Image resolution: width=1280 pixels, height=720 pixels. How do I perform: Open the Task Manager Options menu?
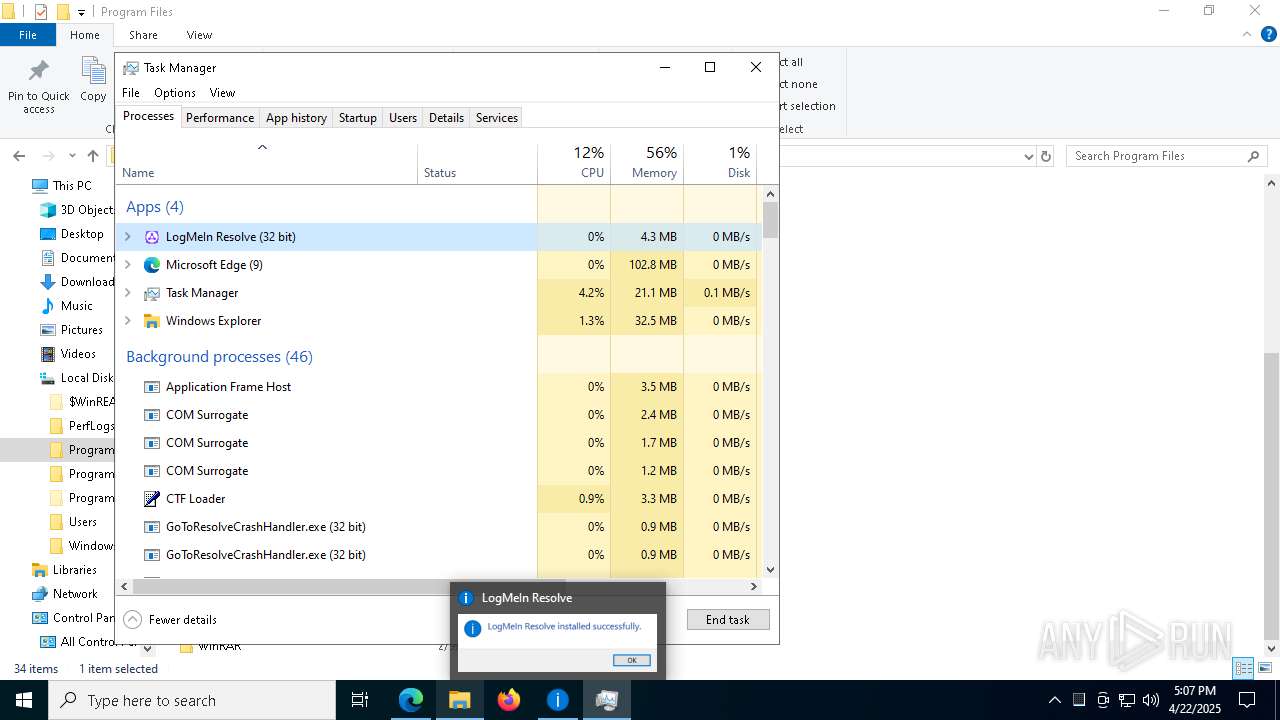point(175,93)
